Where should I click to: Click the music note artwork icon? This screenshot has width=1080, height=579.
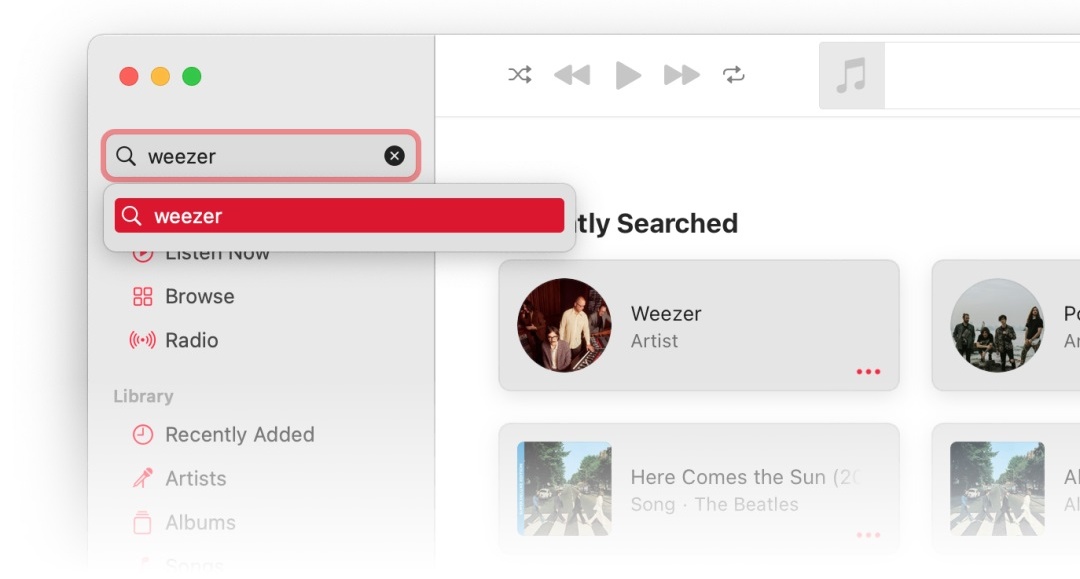[851, 76]
